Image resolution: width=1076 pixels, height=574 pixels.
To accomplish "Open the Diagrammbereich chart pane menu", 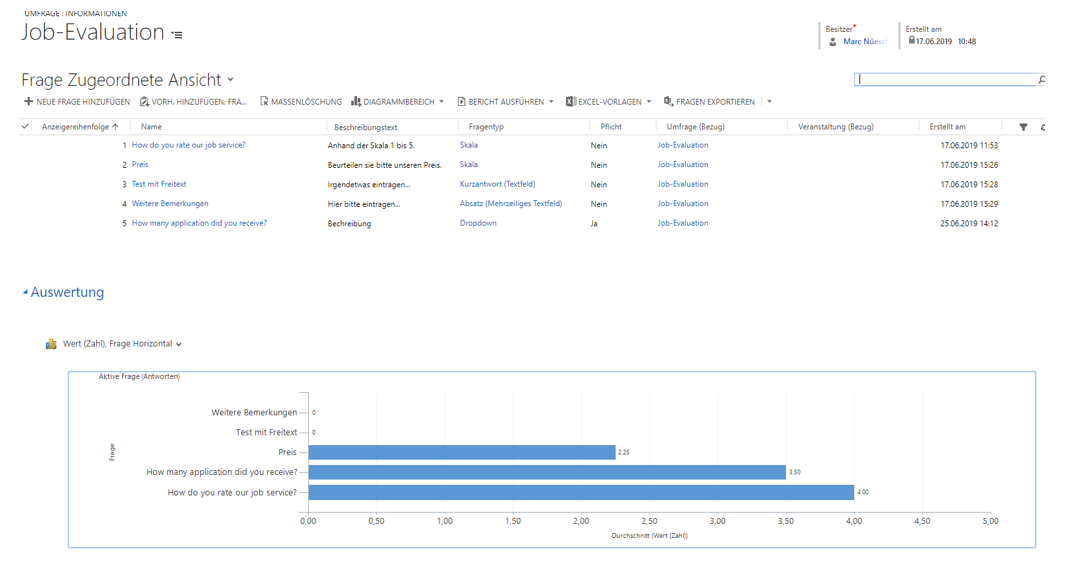I will click(x=393, y=102).
